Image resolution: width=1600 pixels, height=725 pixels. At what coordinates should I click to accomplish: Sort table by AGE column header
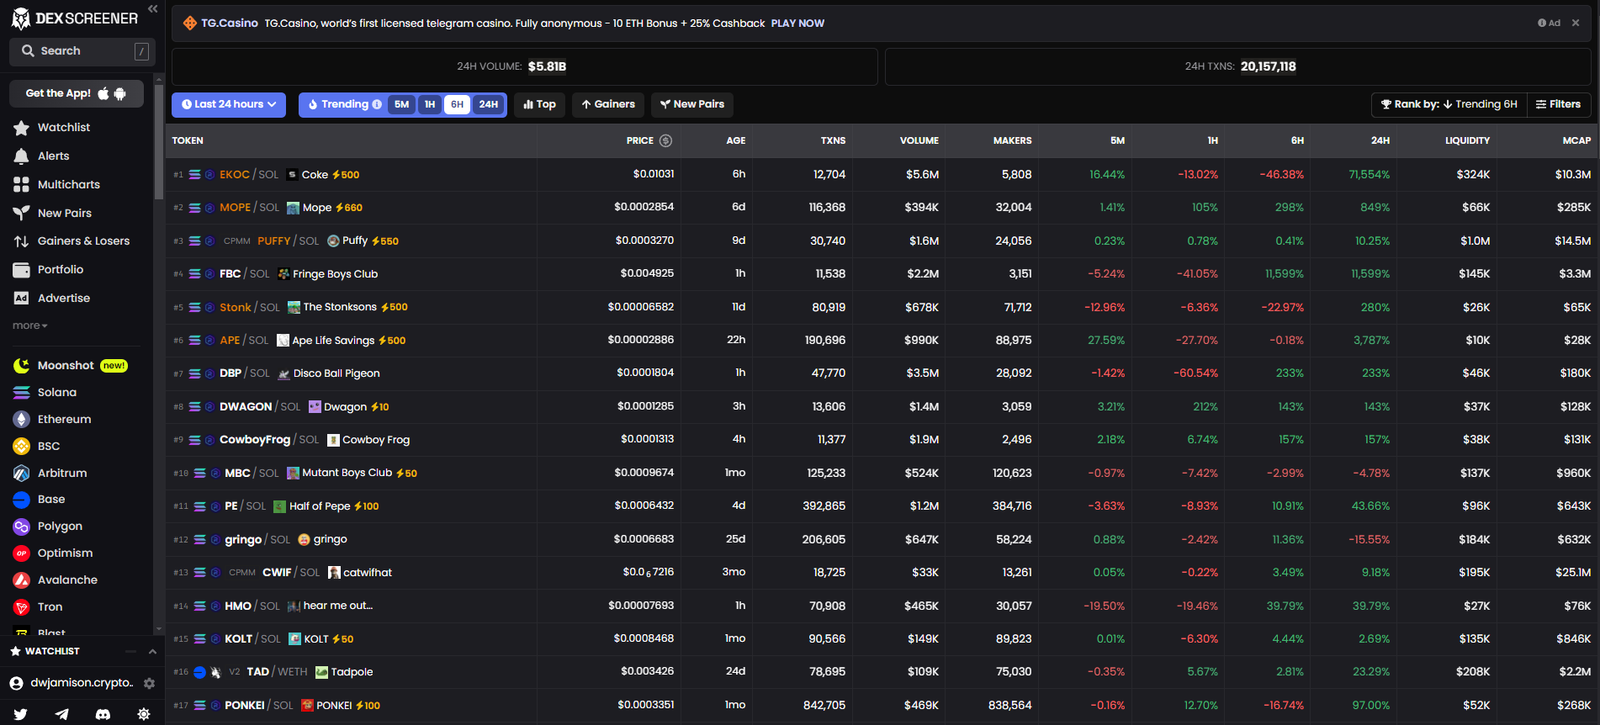[736, 141]
